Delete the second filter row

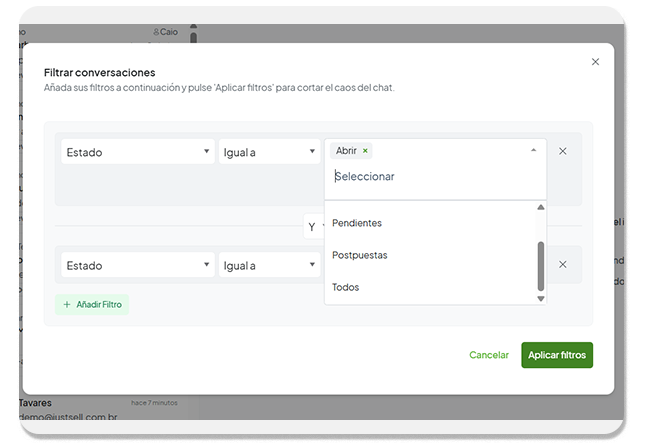point(562,265)
